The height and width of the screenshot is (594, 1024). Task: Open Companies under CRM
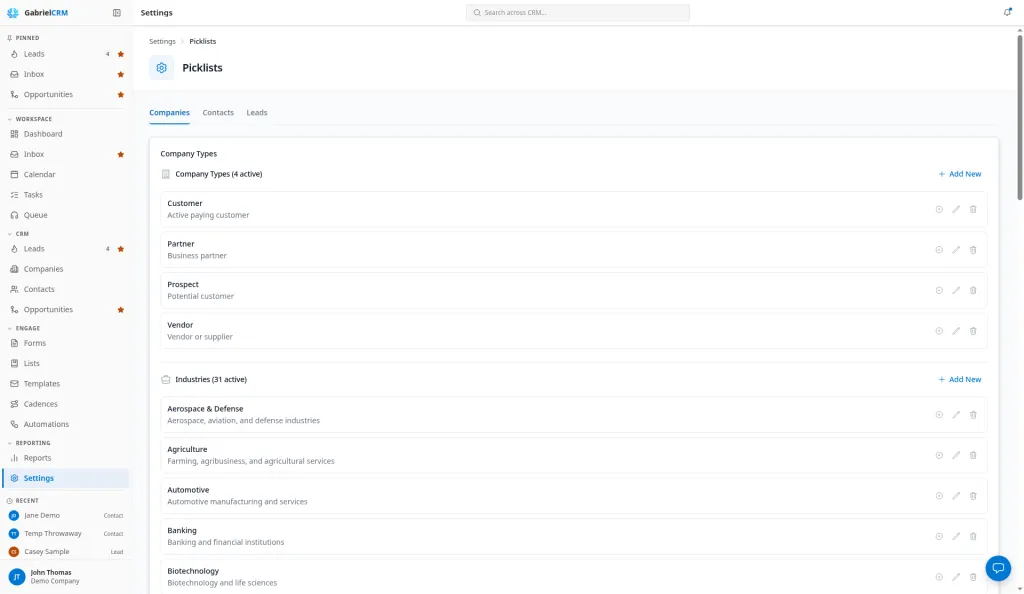tap(65, 269)
